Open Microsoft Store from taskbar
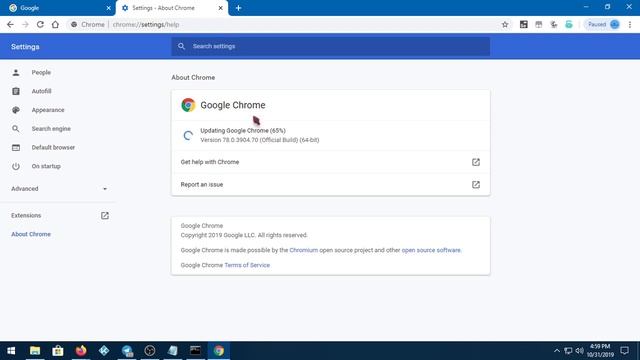This screenshot has width=640, height=360. click(x=58, y=351)
